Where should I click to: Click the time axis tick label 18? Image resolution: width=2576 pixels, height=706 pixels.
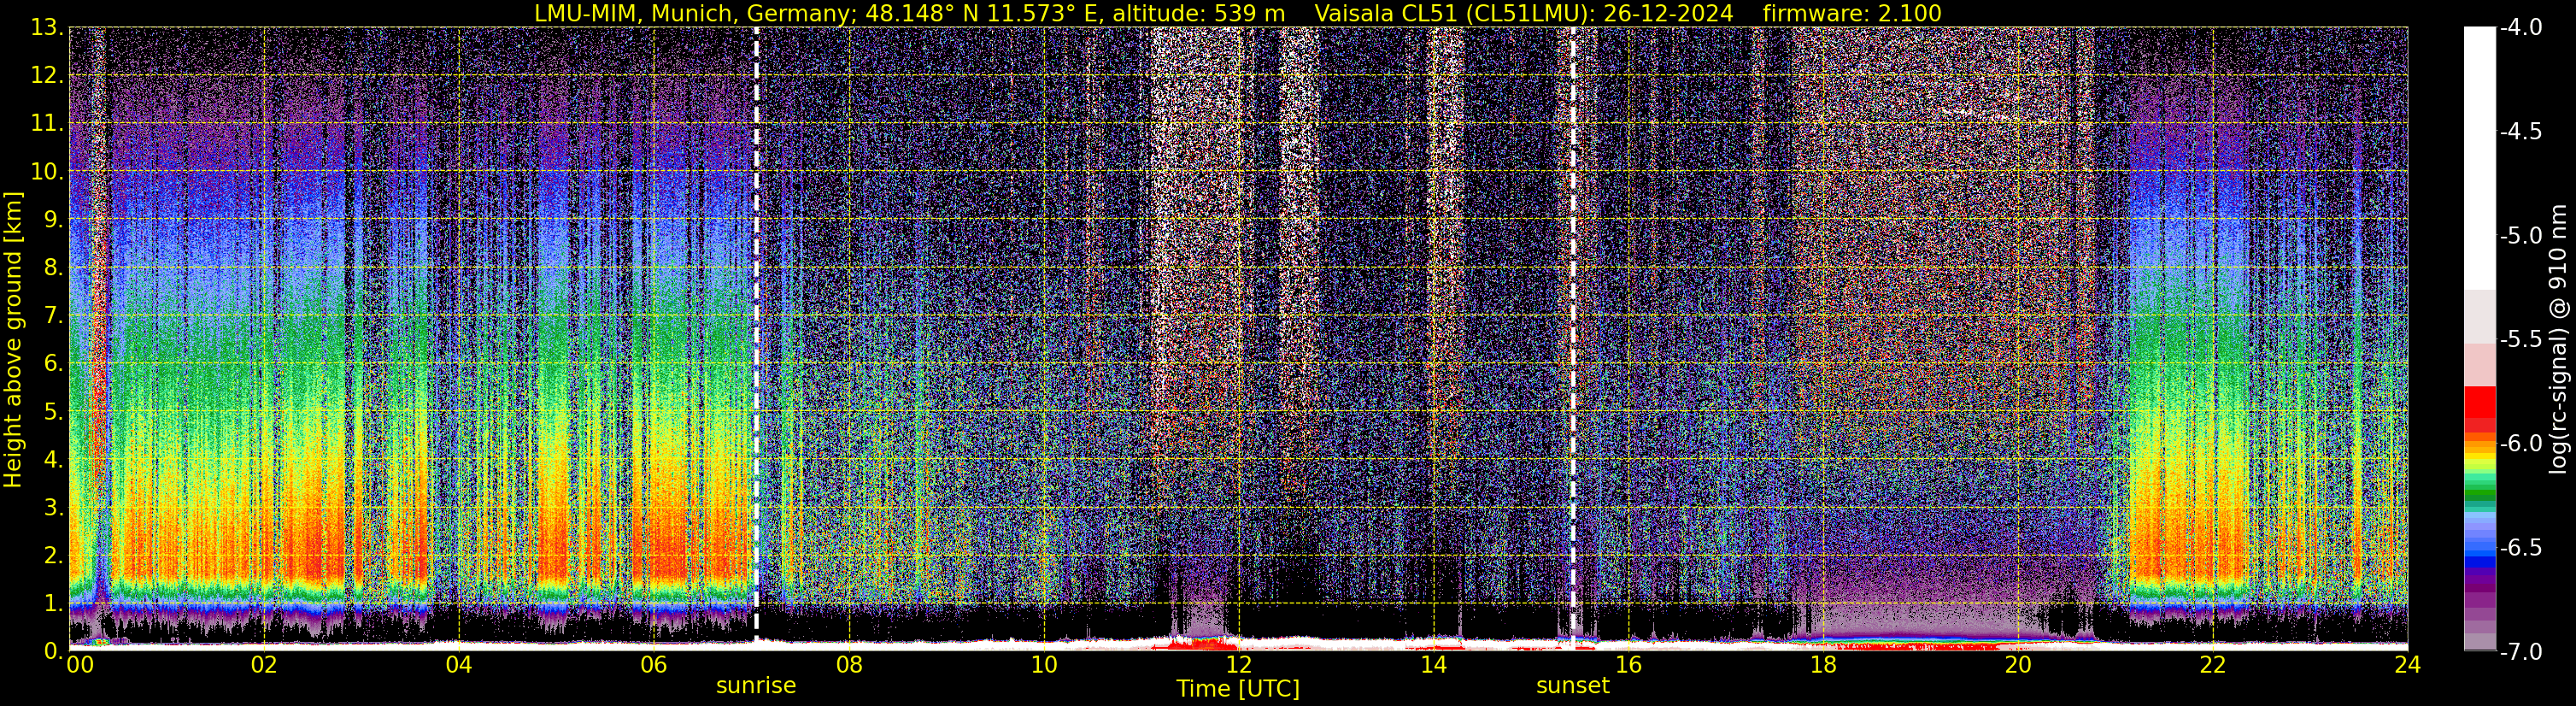pos(1823,665)
